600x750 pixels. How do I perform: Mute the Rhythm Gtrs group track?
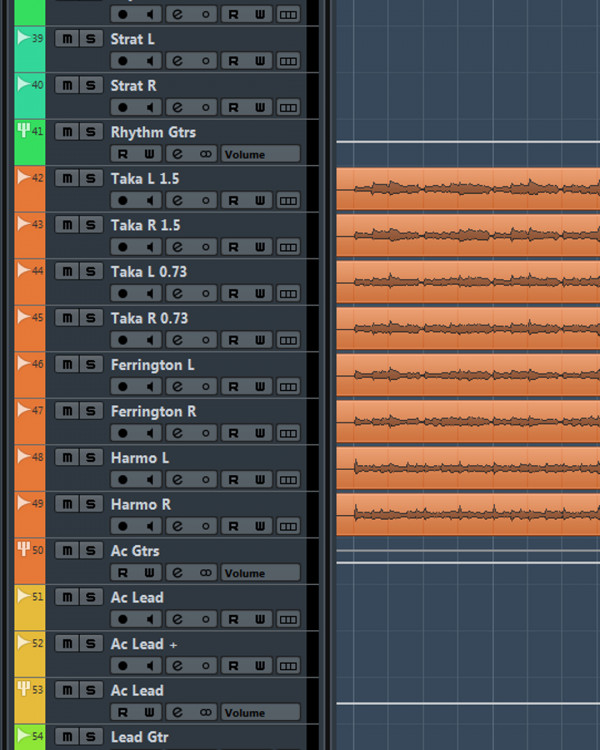[67, 132]
